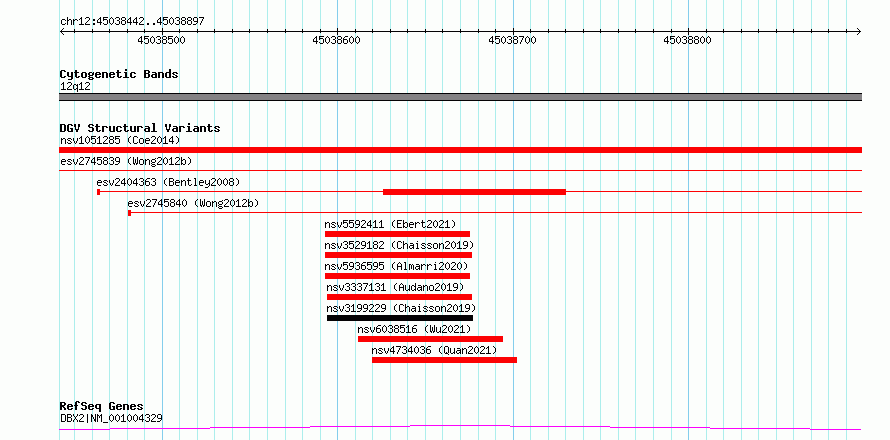The width and height of the screenshot is (890, 440).
Task: Click the 45038700 ruler position
Action: pos(512,41)
